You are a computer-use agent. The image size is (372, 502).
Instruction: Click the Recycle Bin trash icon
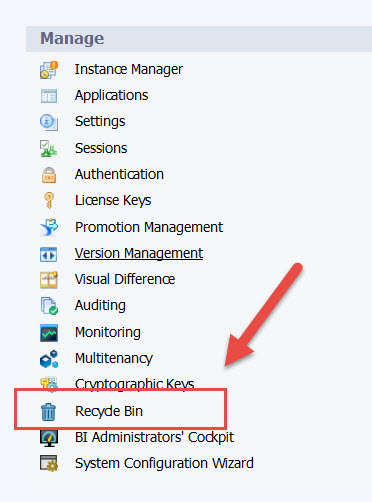[x=48, y=411]
